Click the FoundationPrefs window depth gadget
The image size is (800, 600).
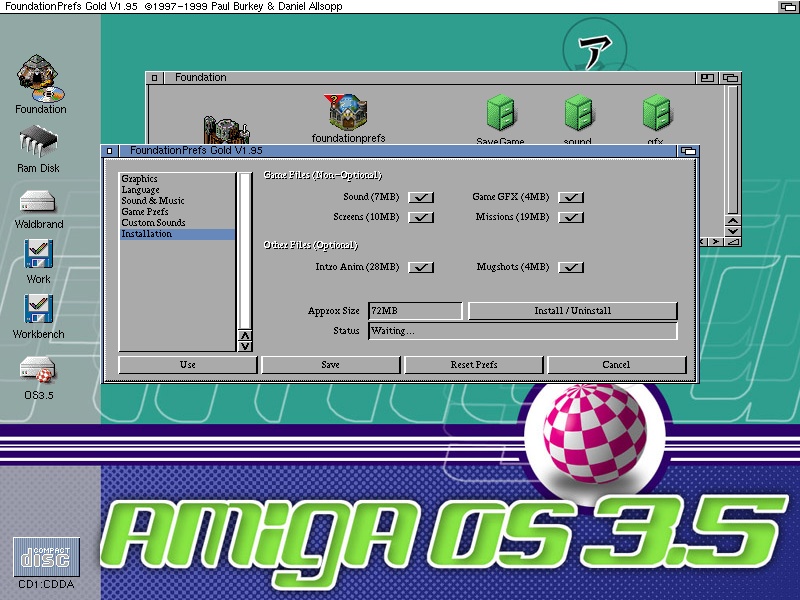(688, 151)
